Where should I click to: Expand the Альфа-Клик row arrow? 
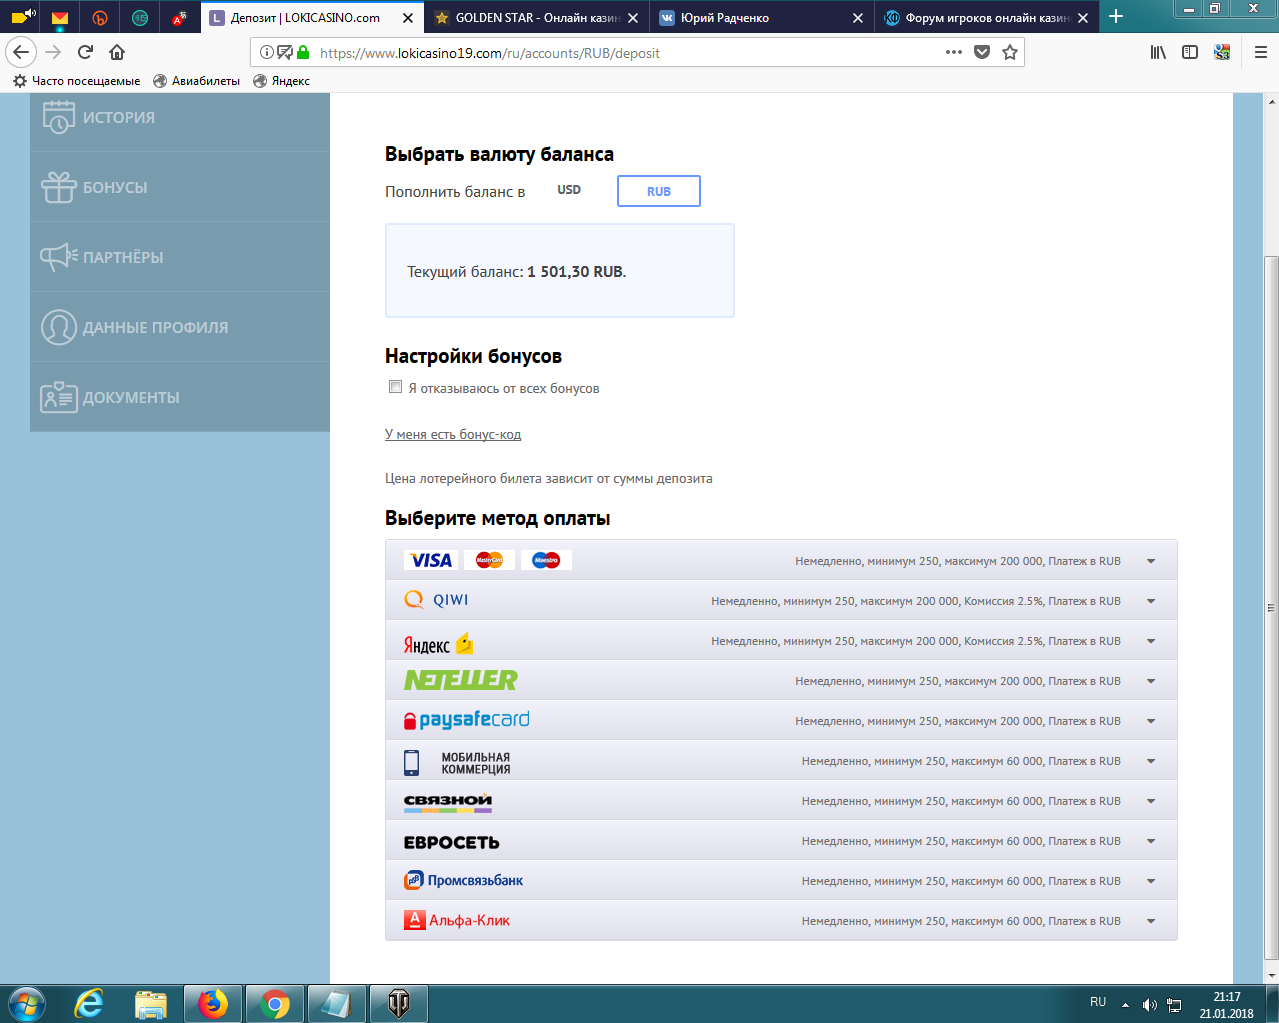tap(1151, 921)
